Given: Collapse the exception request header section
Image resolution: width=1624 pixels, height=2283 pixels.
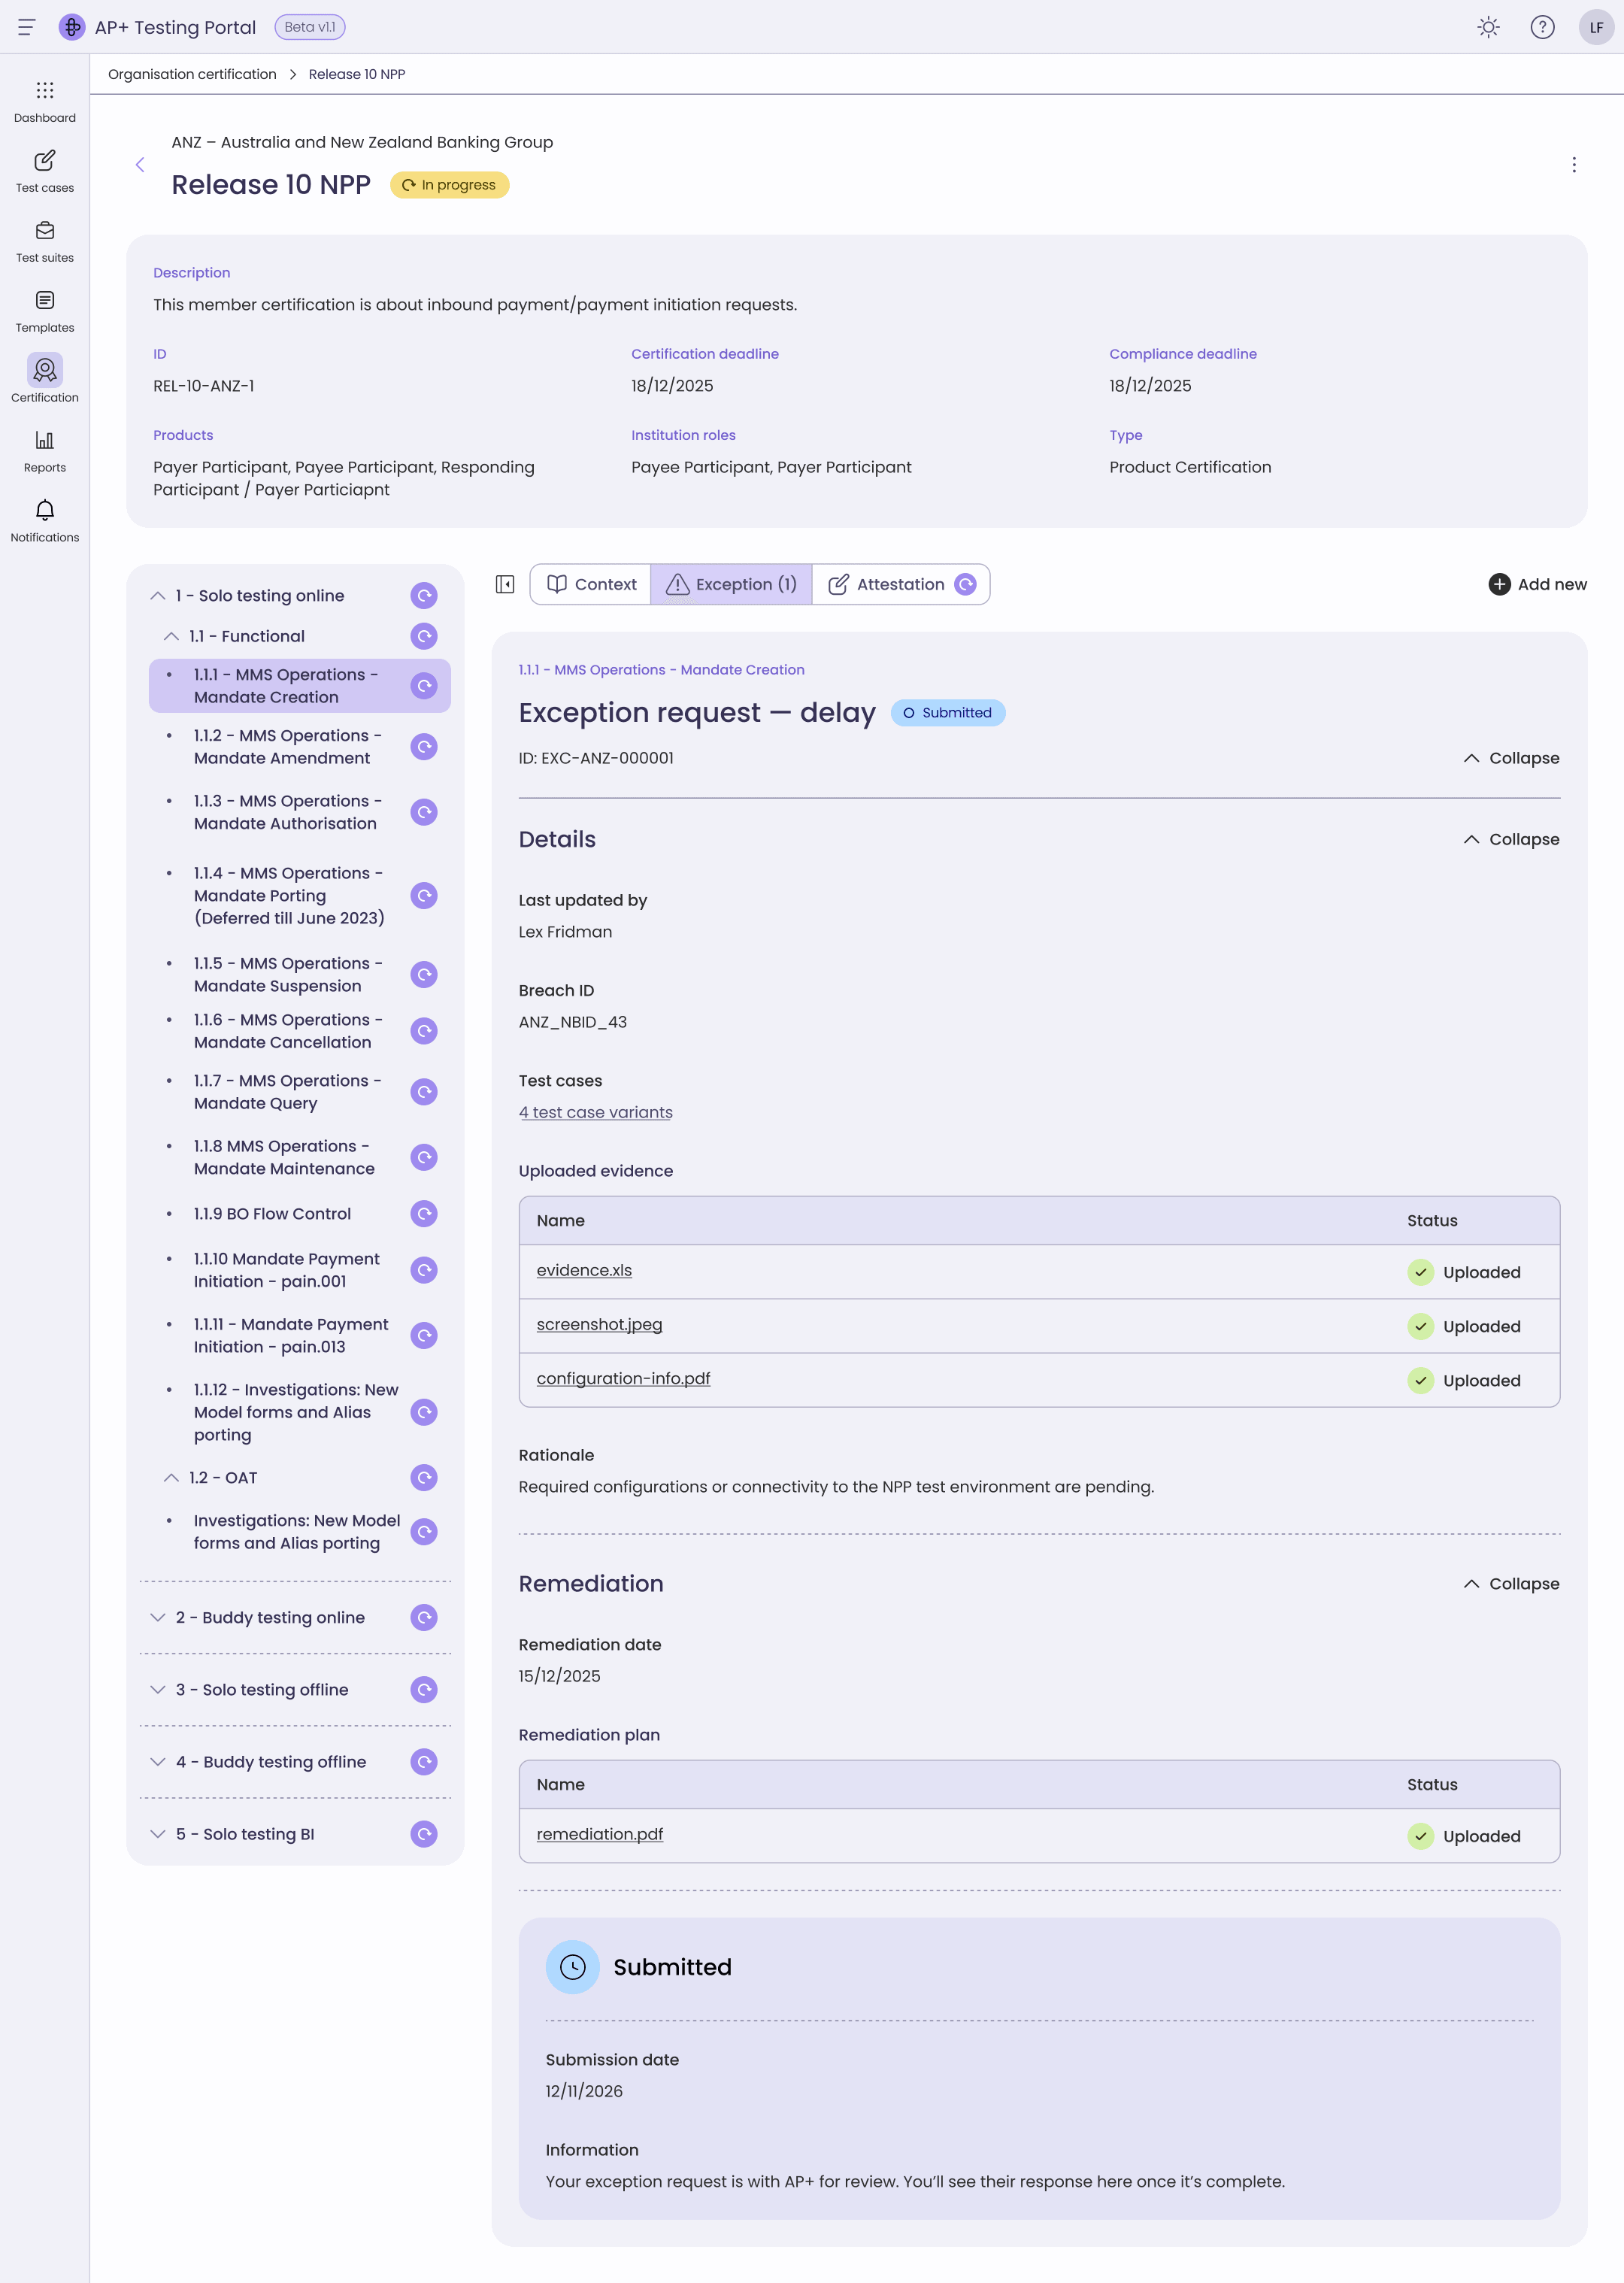Looking at the screenshot, I should 1511,758.
